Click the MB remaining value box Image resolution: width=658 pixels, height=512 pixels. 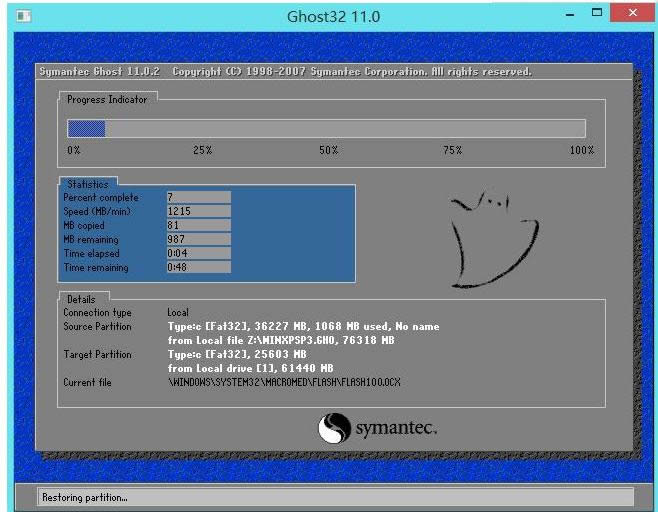pyautogui.click(x=198, y=239)
